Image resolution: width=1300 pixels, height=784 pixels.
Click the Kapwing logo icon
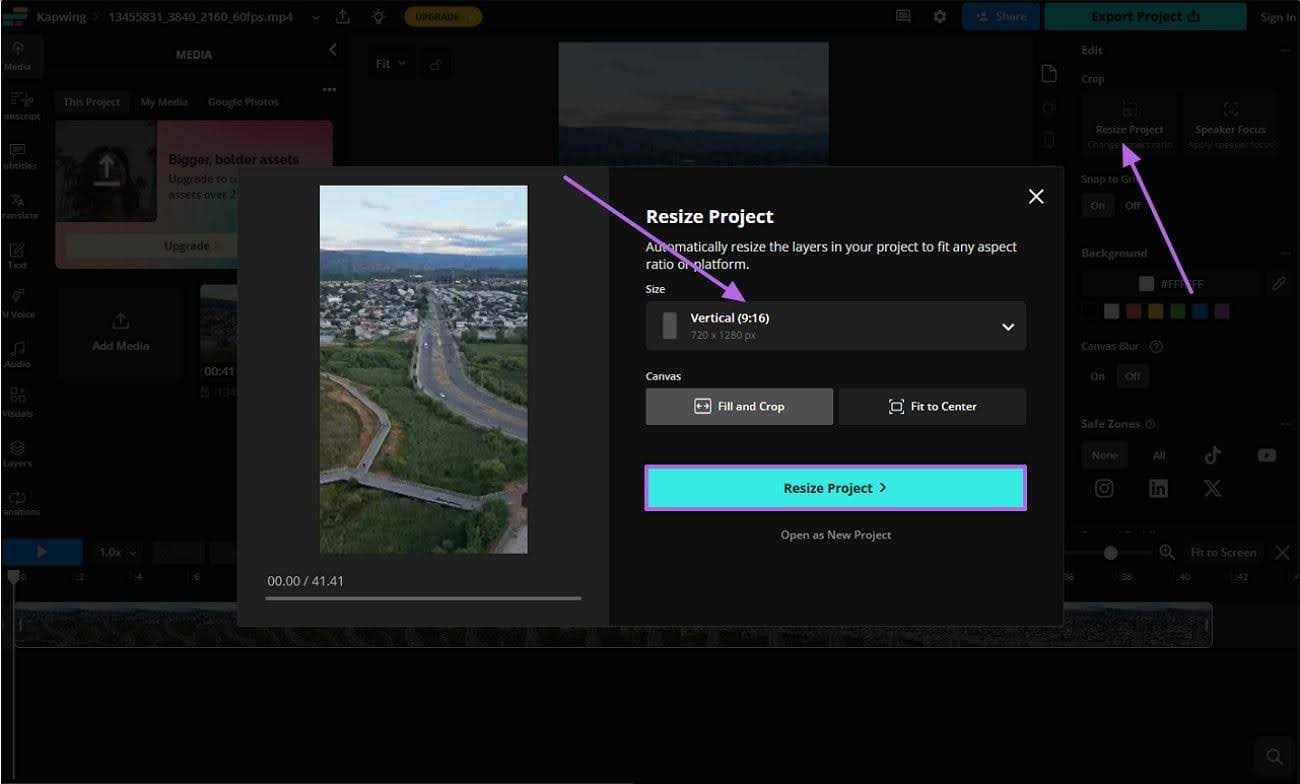15,17
